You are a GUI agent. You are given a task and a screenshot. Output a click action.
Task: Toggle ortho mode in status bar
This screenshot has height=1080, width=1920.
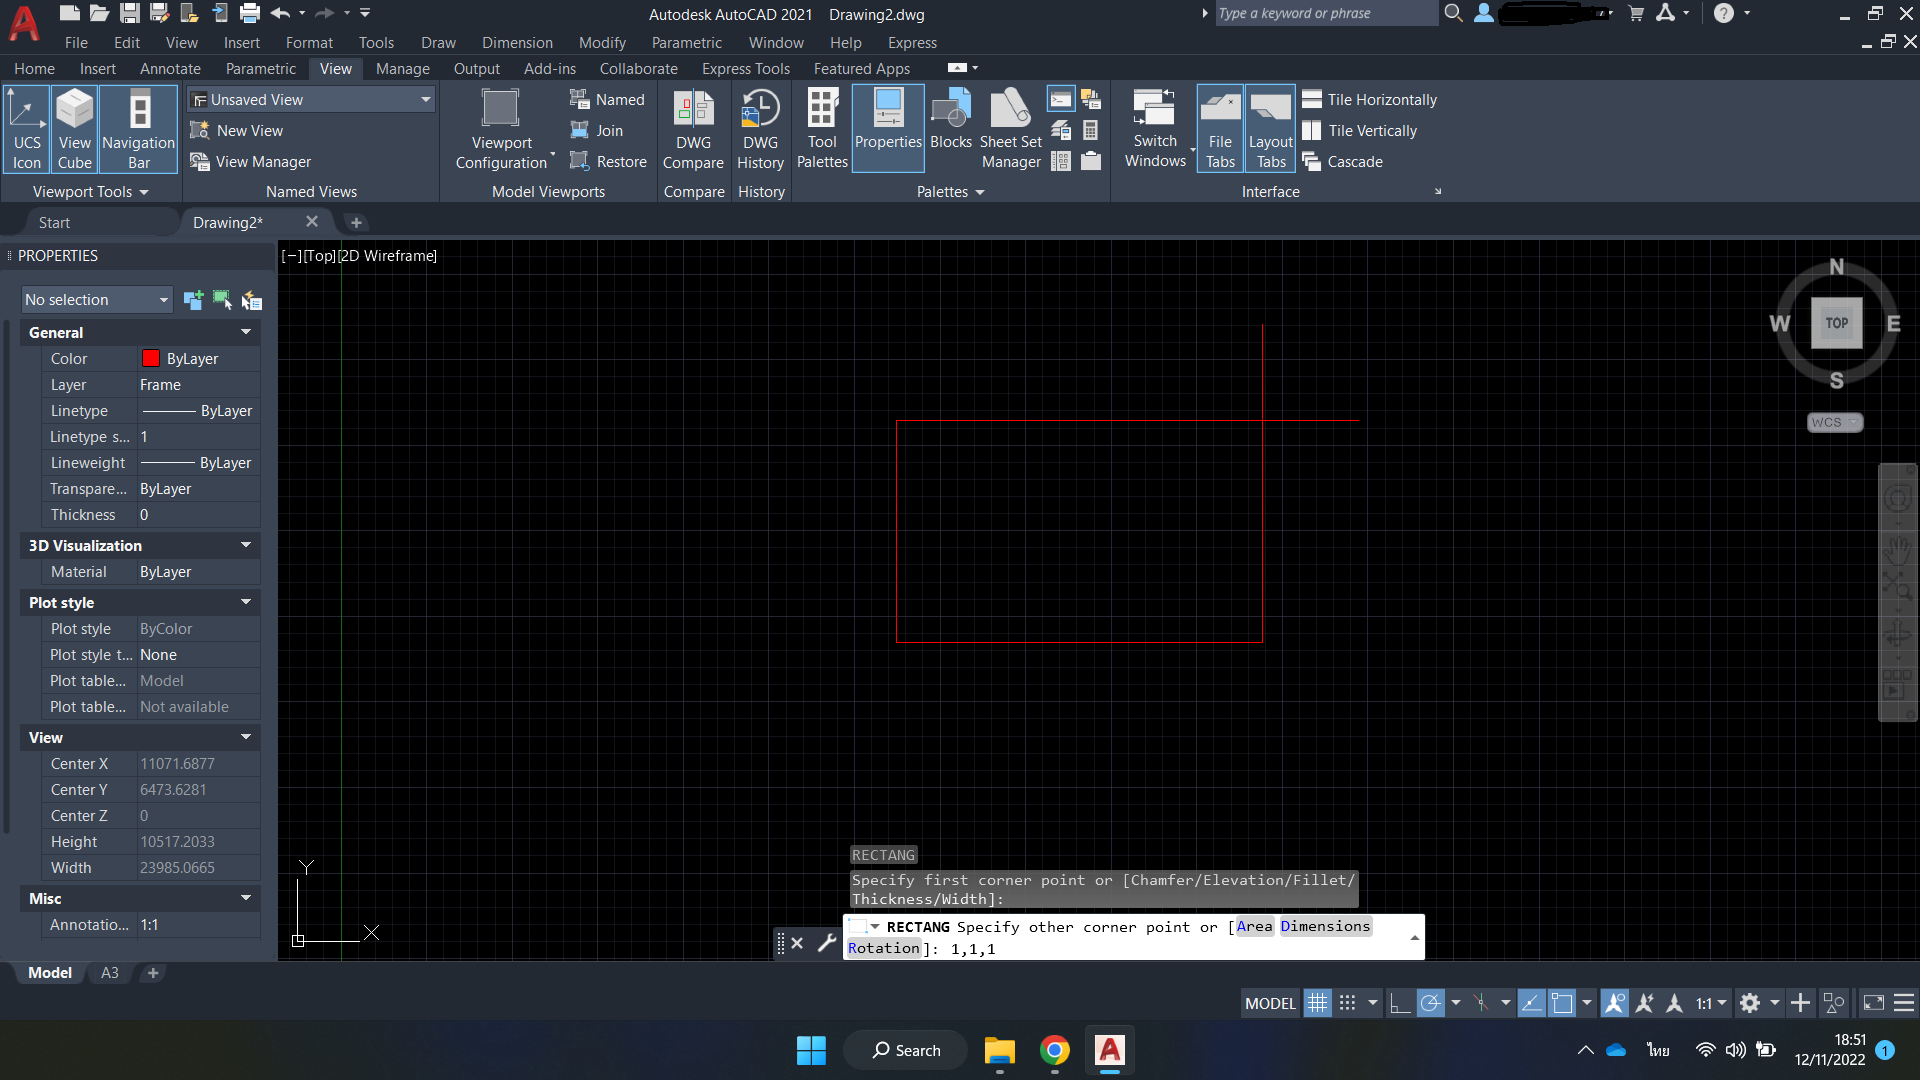point(1400,1002)
